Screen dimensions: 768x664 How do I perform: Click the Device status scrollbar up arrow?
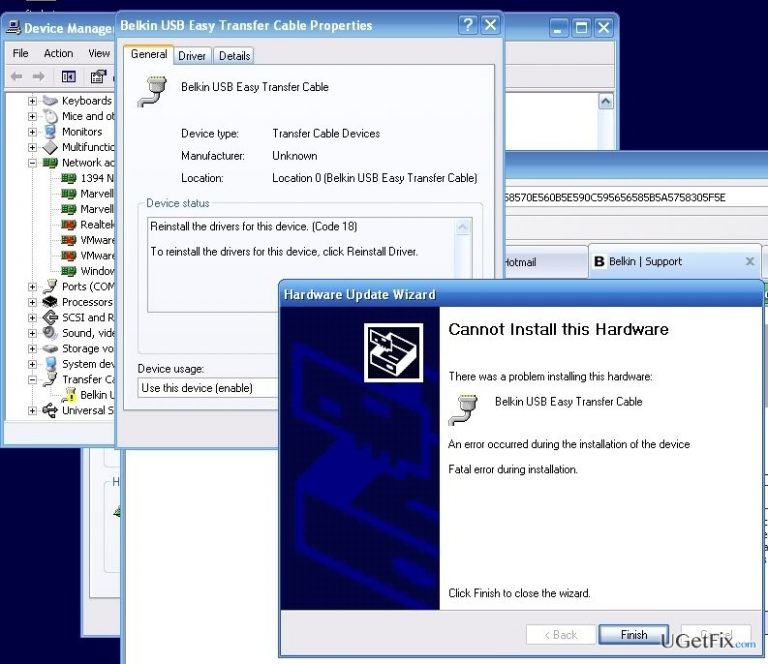point(462,227)
